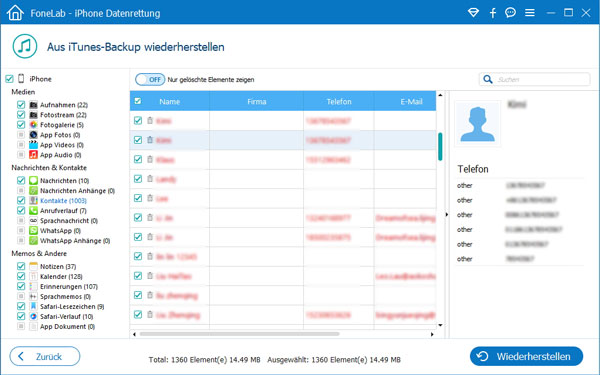
Task: Select the App Audio music icon
Action: click(x=33, y=155)
